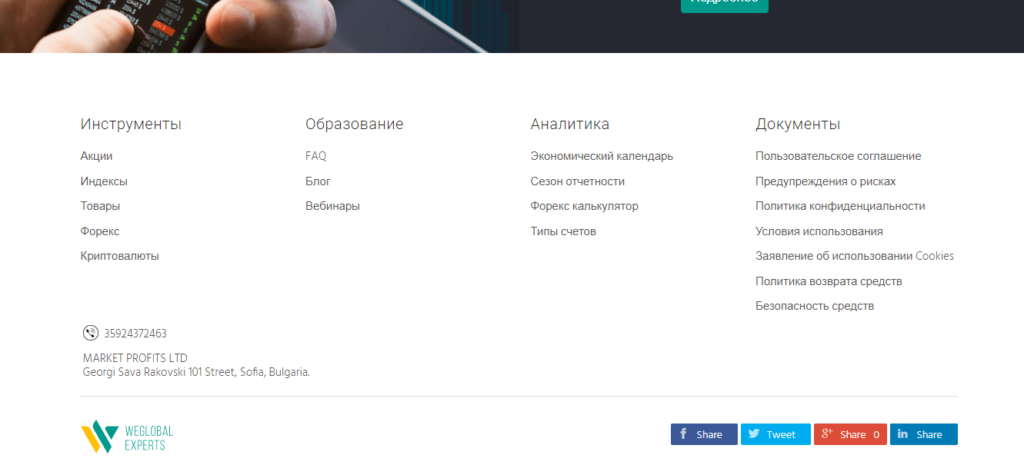Share the page on LinkedIn
This screenshot has height=475, width=1024.
tap(923, 434)
